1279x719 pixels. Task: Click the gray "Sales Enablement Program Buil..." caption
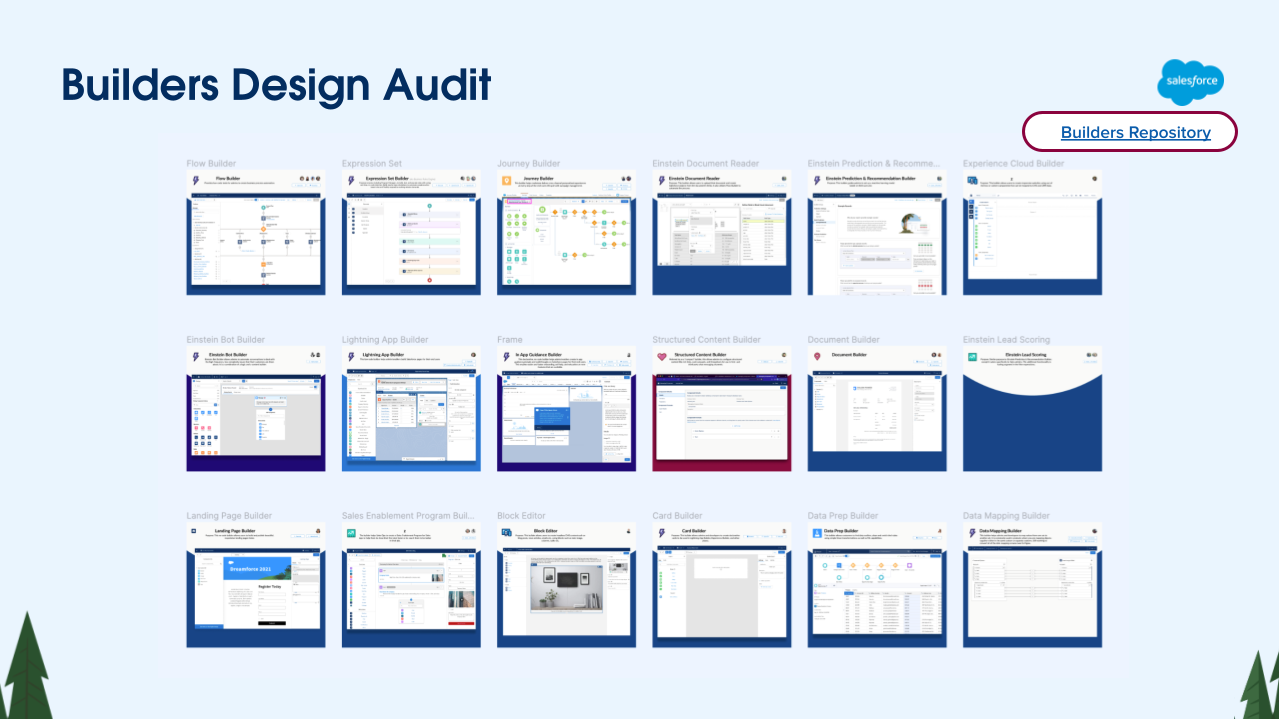[x=408, y=516]
